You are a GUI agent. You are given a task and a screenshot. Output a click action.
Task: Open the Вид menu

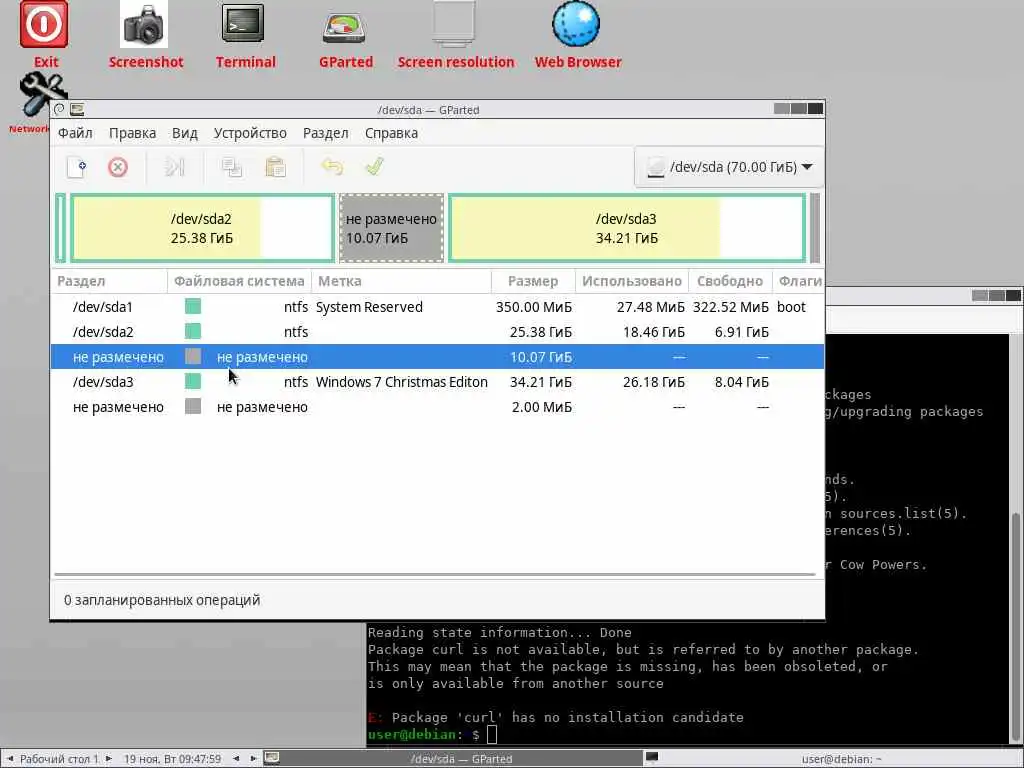point(185,133)
